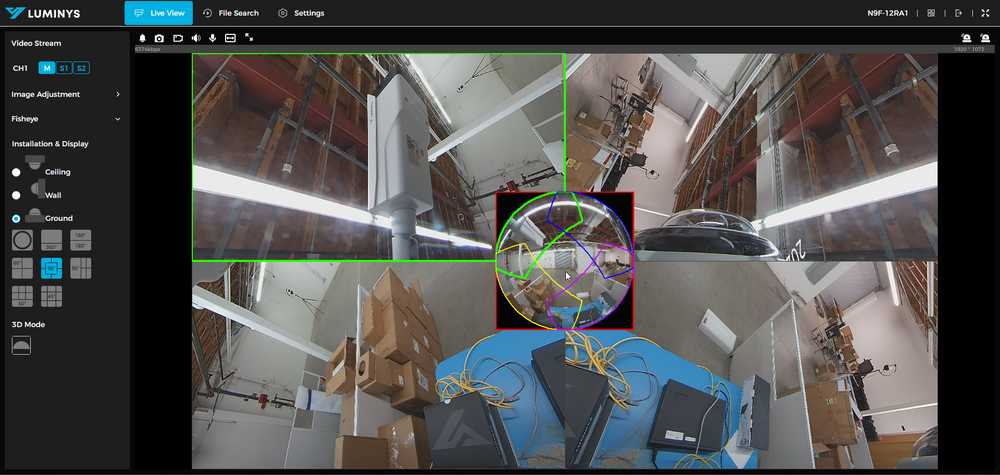Expand the Image Adjustment section

click(117, 94)
